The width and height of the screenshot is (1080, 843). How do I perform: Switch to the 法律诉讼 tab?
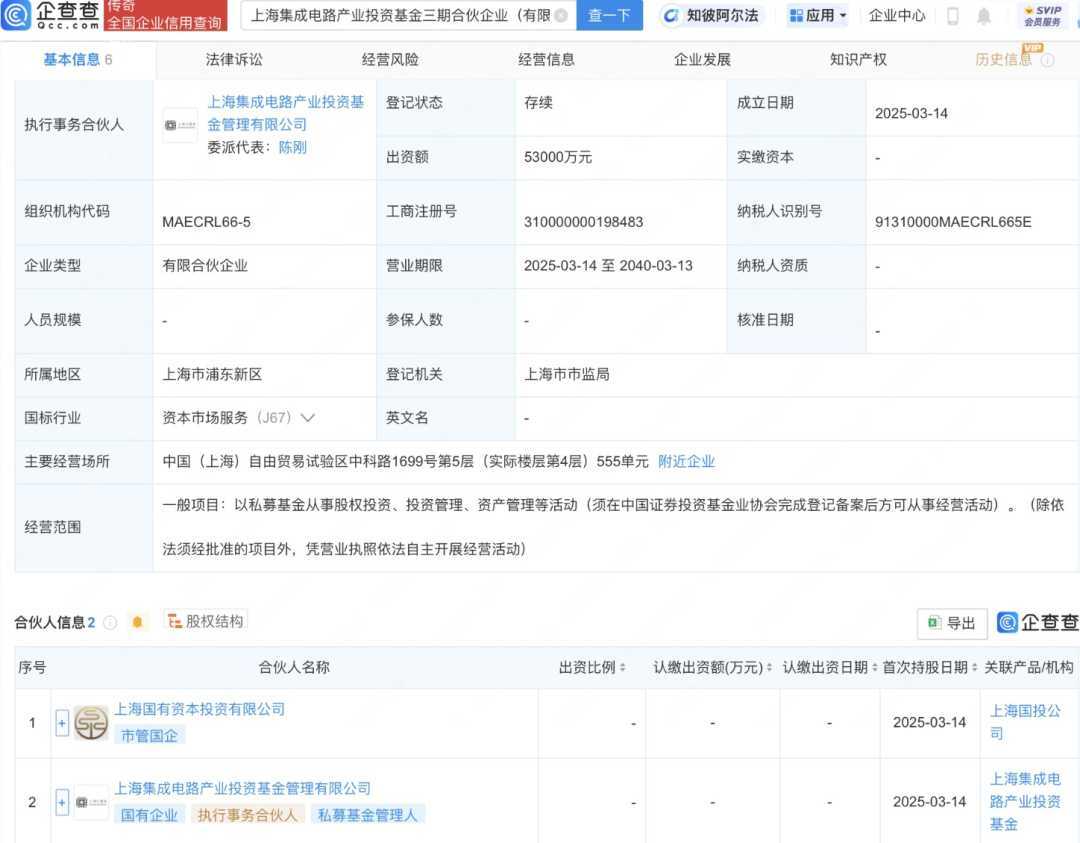click(234, 59)
